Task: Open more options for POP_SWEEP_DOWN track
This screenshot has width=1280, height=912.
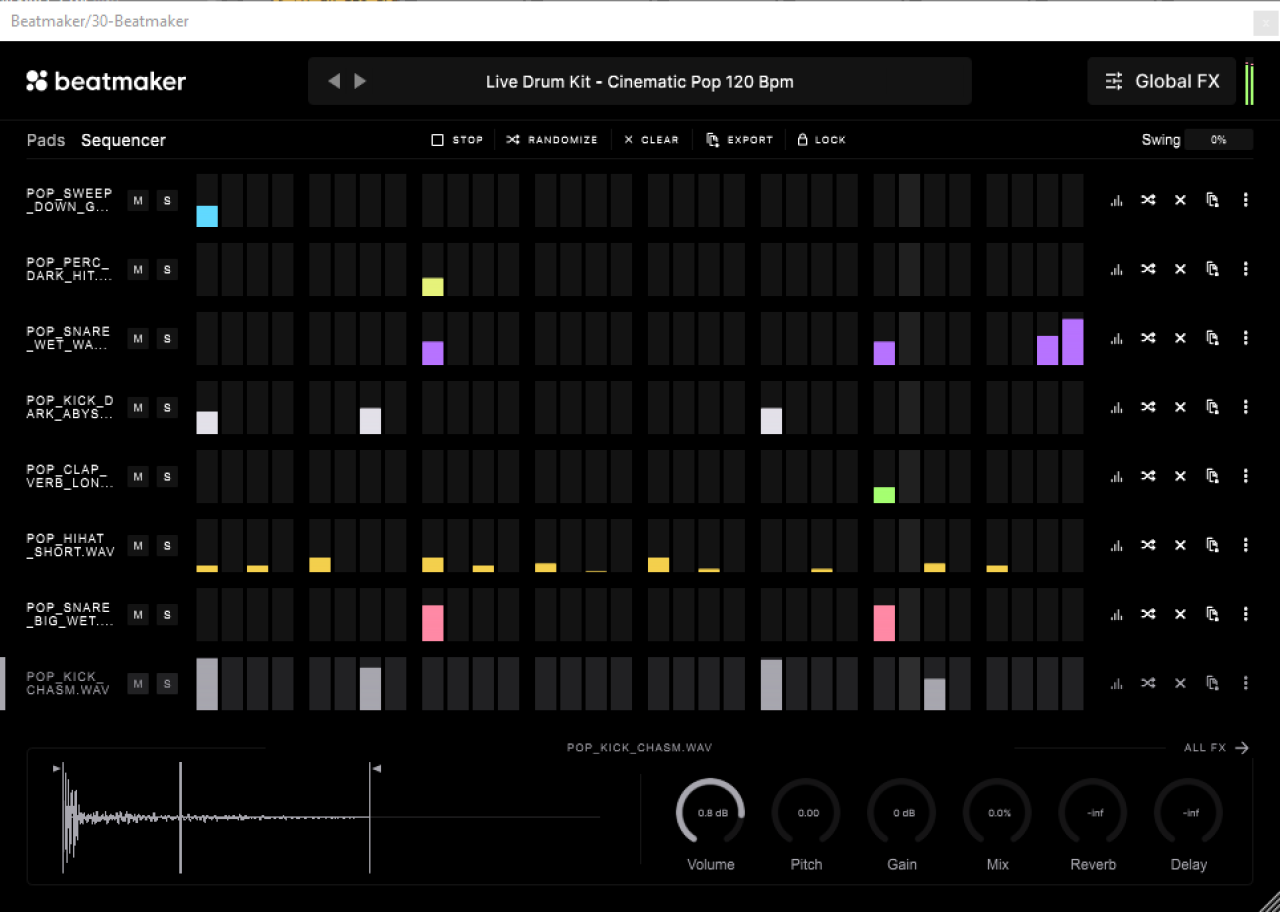Action: [x=1245, y=200]
